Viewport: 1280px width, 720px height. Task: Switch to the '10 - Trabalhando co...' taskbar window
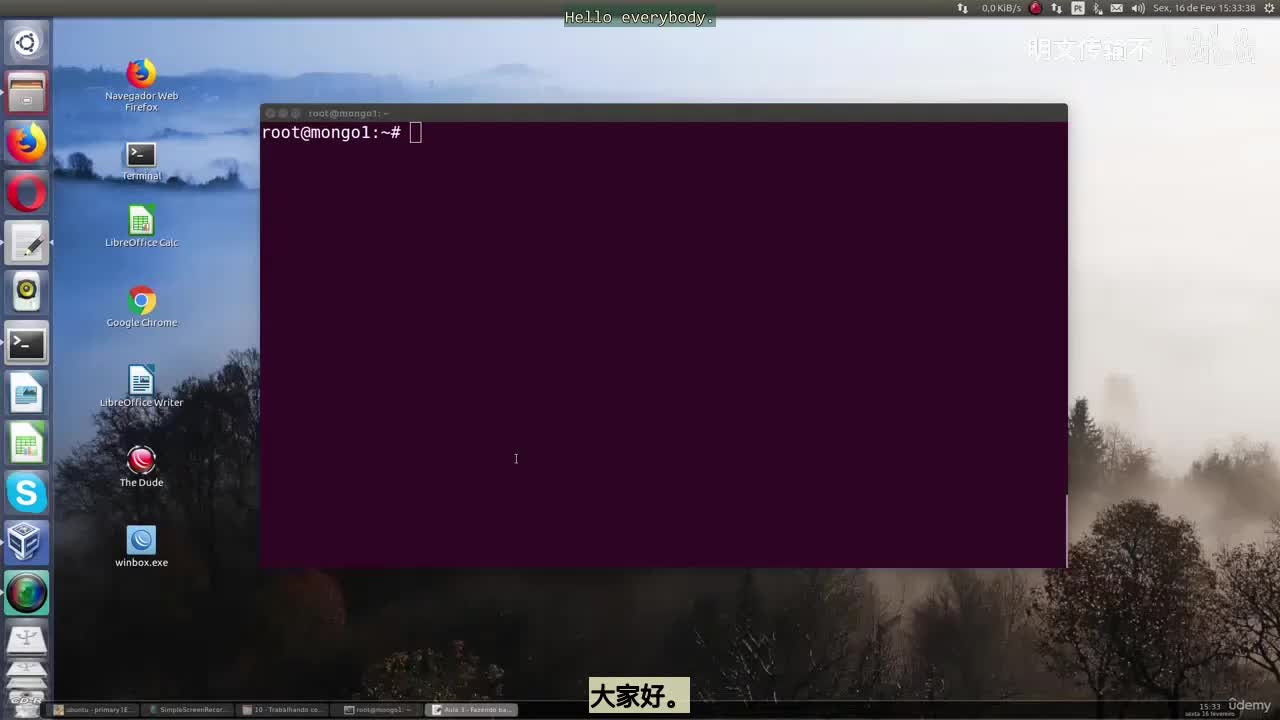tap(283, 710)
